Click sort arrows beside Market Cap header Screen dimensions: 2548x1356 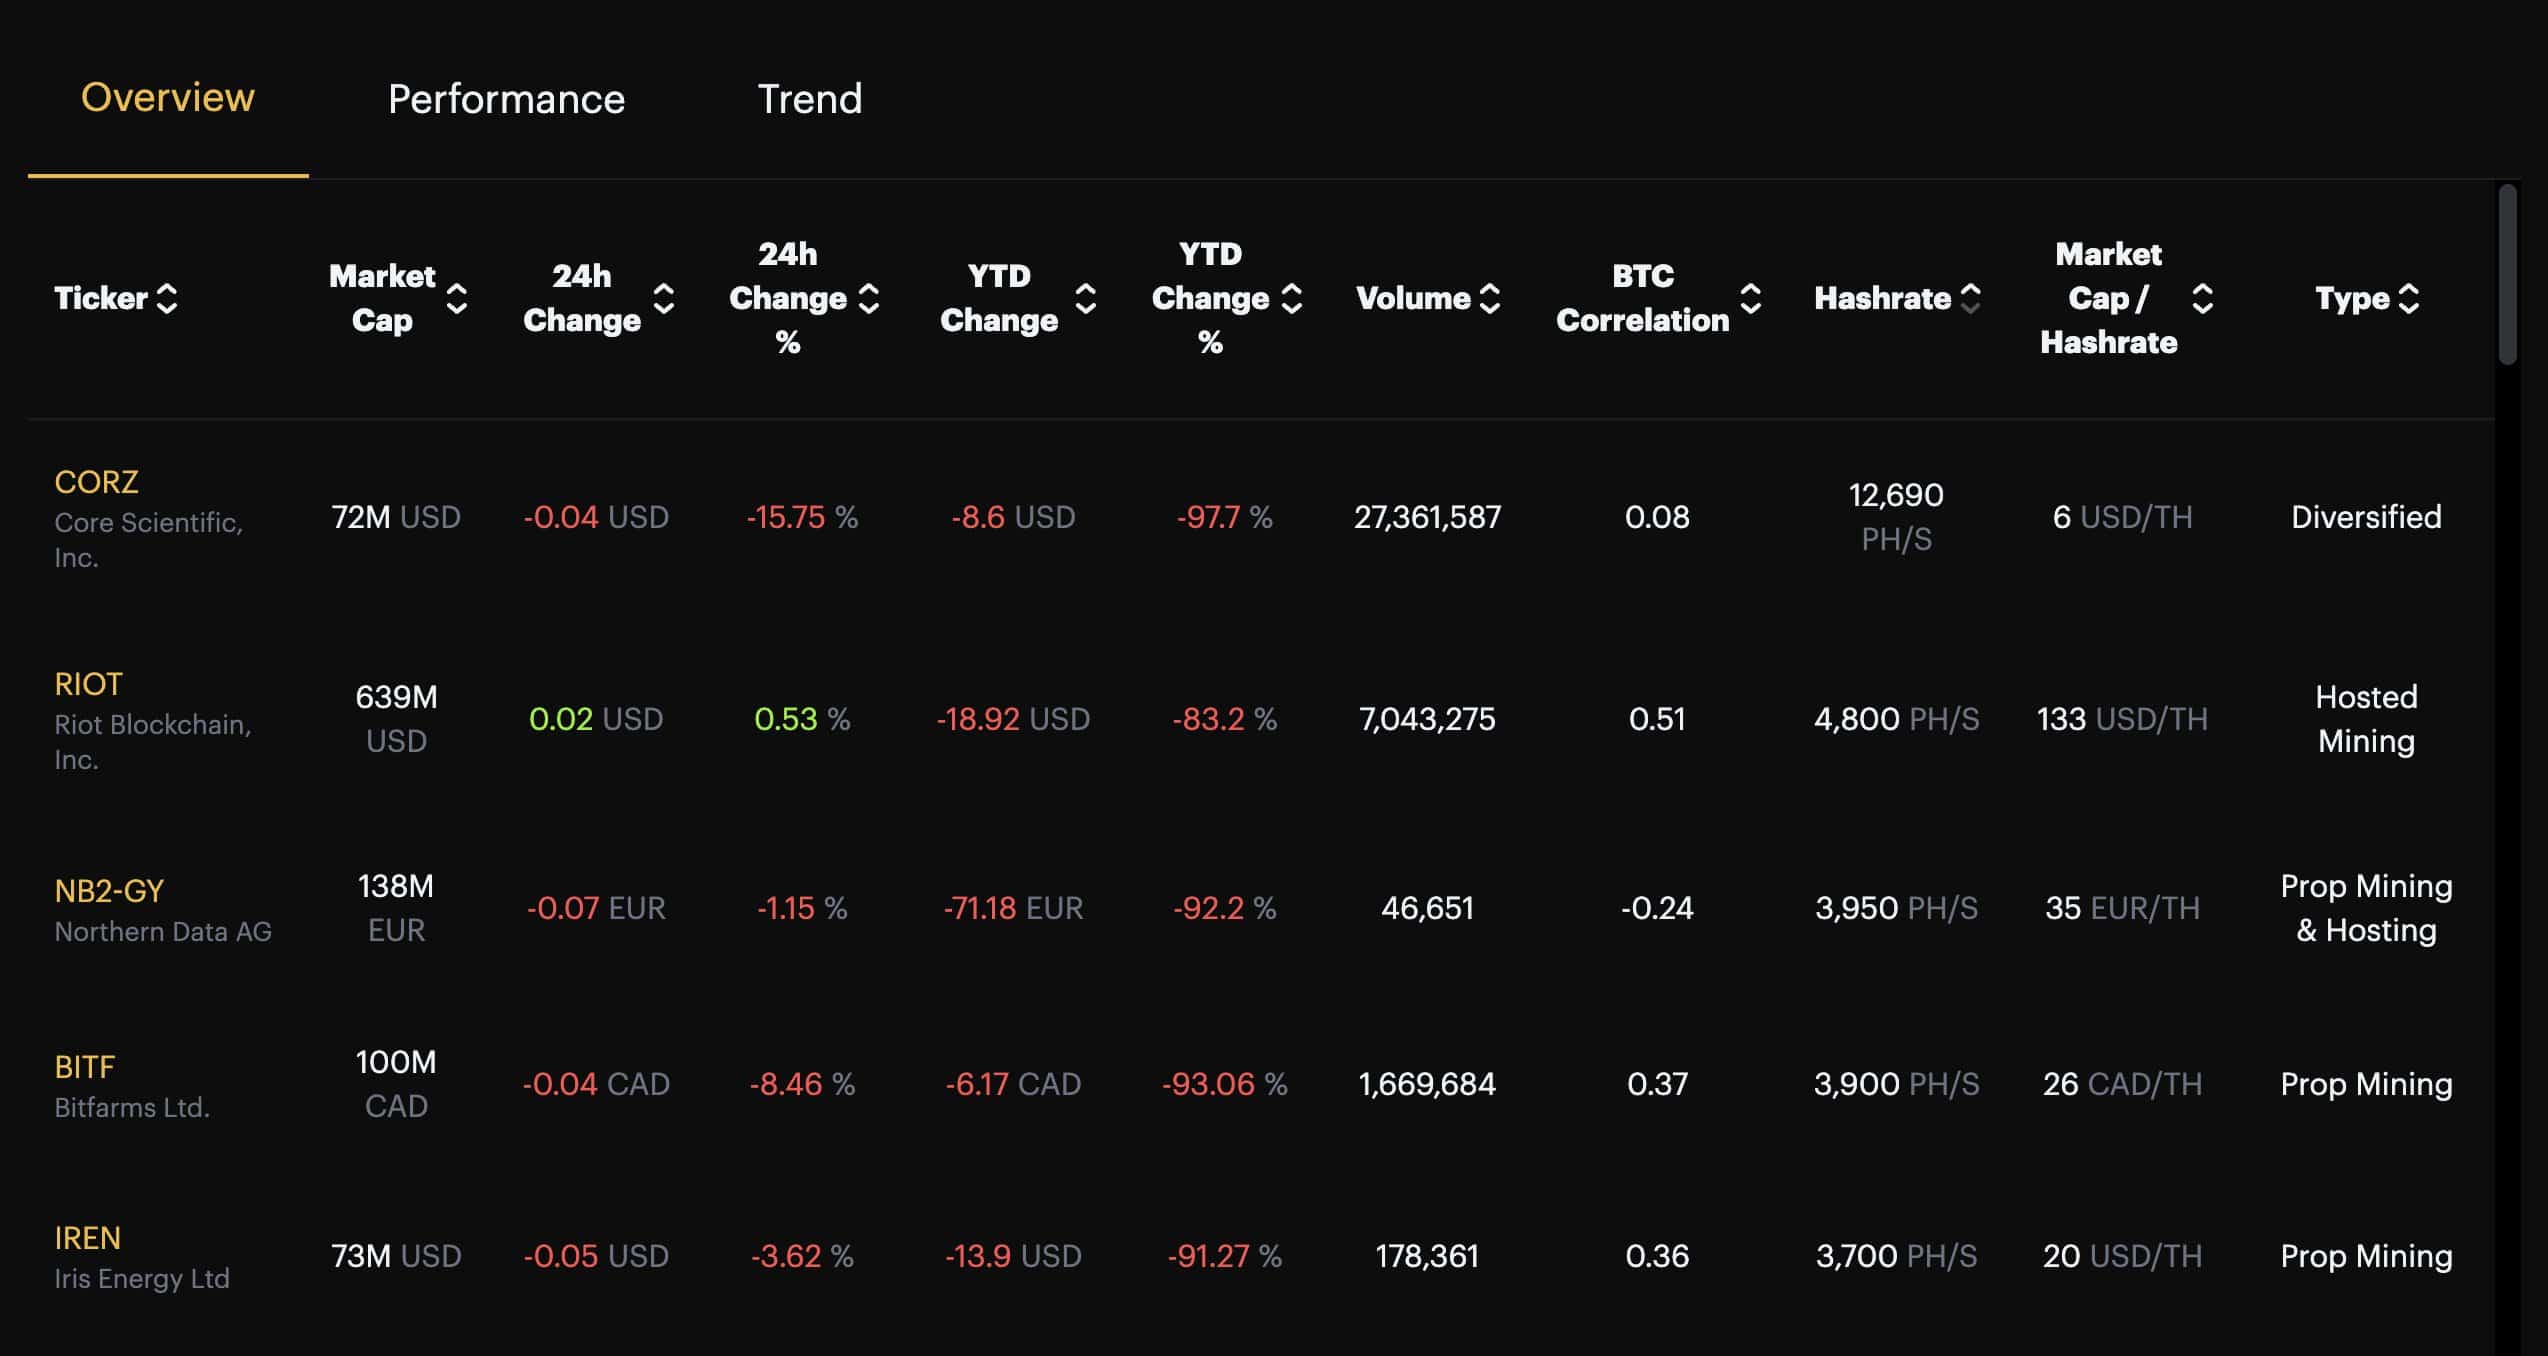pos(456,298)
